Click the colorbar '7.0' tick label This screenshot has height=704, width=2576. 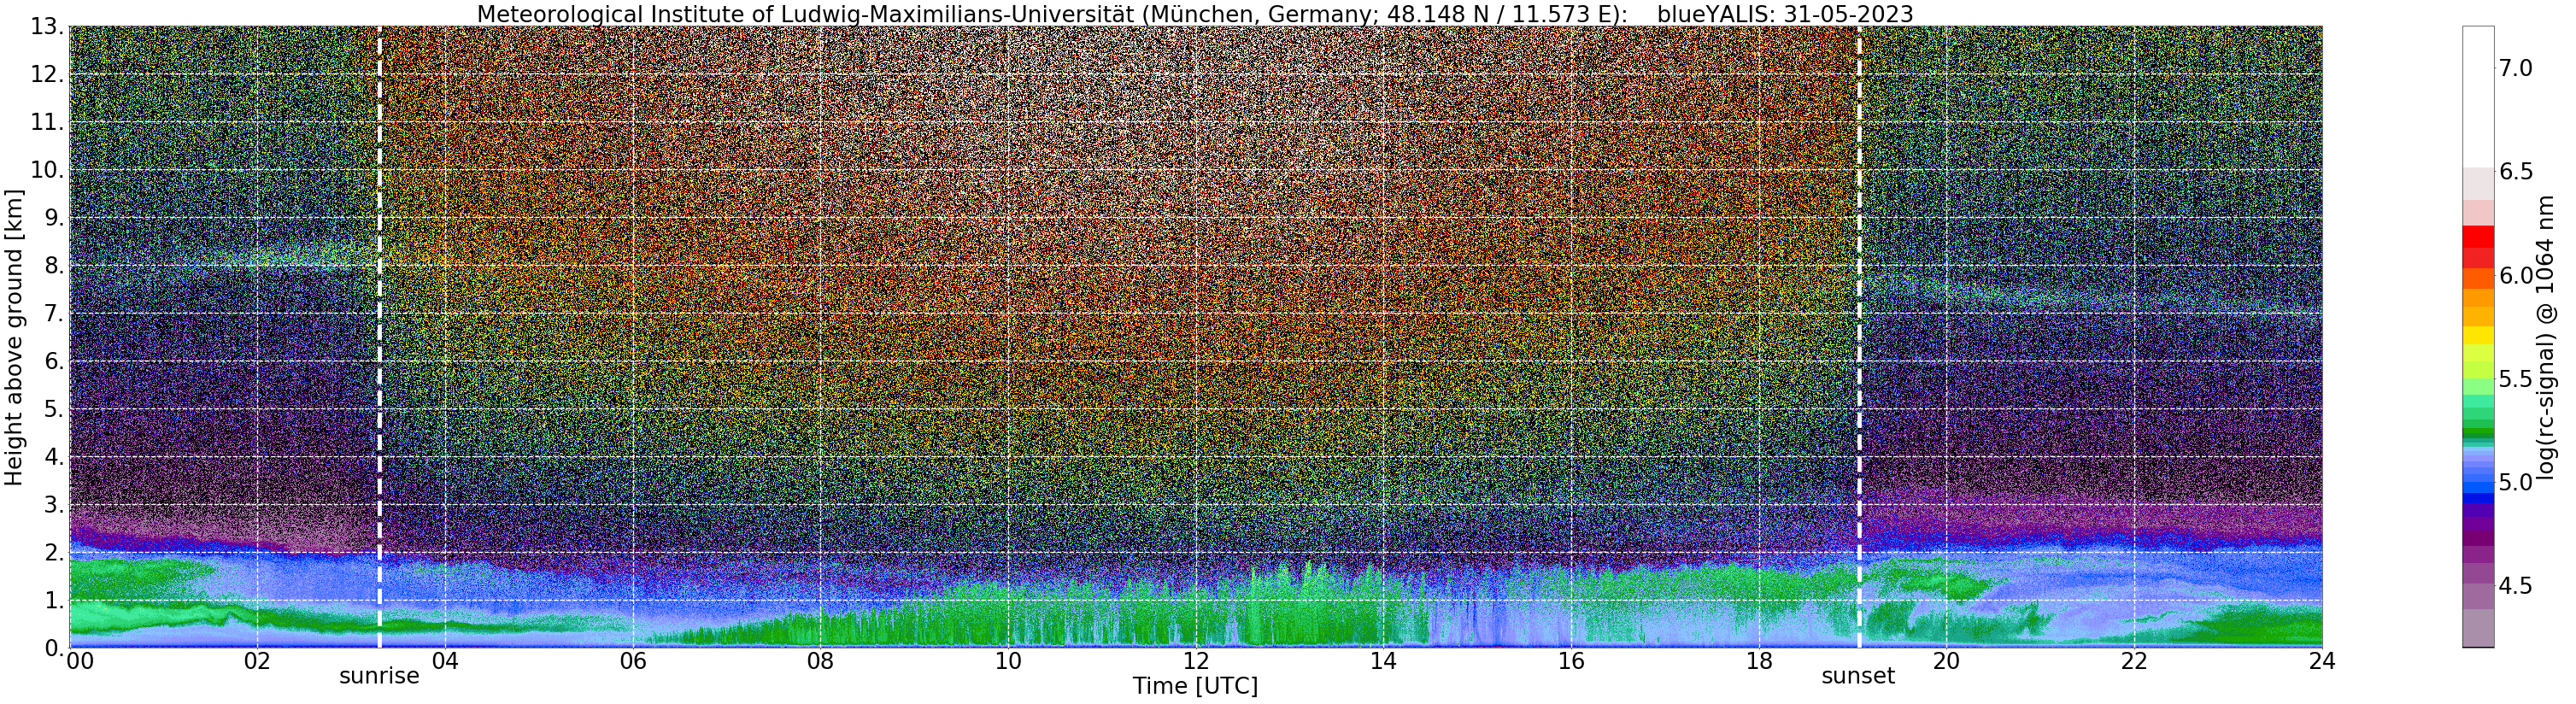point(2516,68)
